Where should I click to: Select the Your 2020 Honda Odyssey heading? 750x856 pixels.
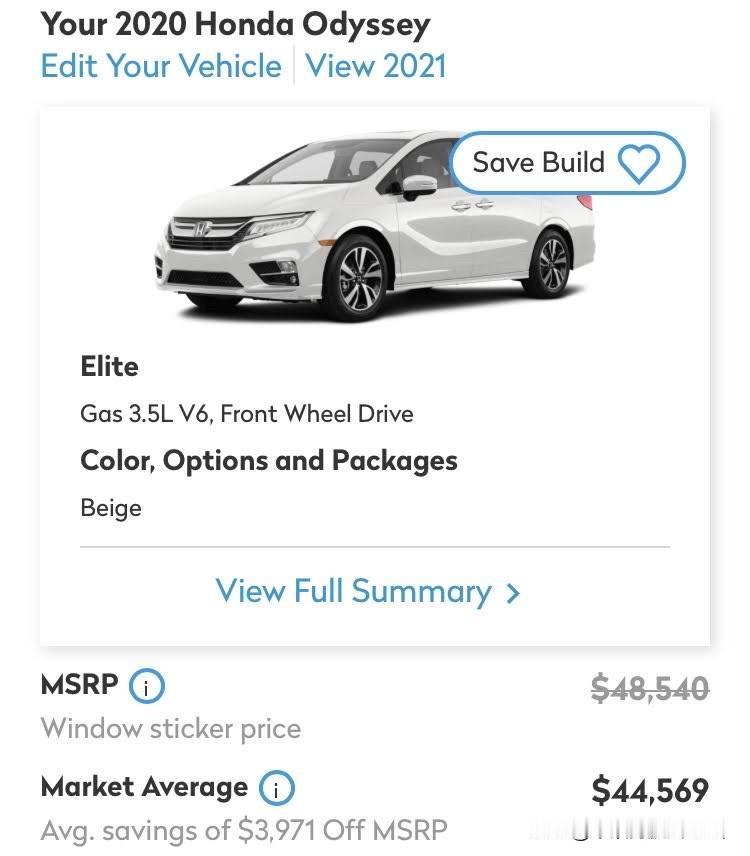coord(236,23)
